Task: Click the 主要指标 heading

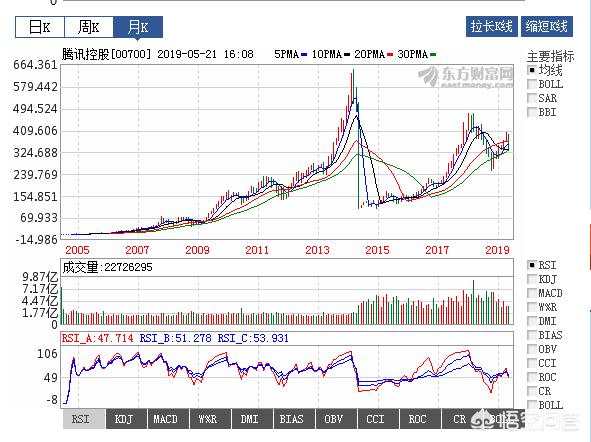Action: coord(551,56)
